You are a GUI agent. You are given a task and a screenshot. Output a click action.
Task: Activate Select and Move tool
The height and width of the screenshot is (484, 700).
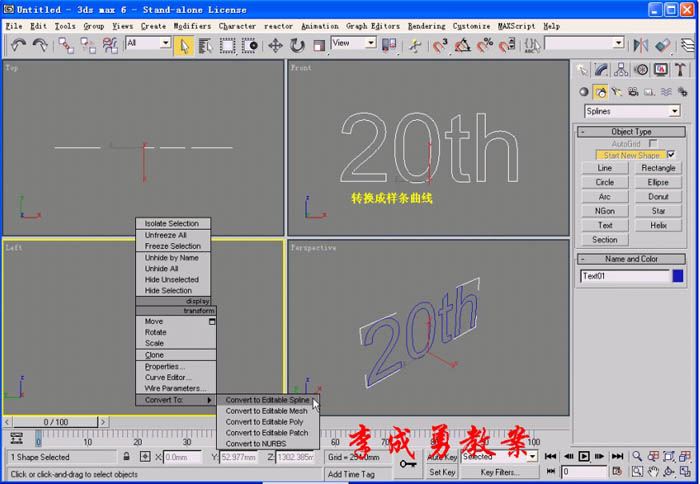(x=275, y=46)
